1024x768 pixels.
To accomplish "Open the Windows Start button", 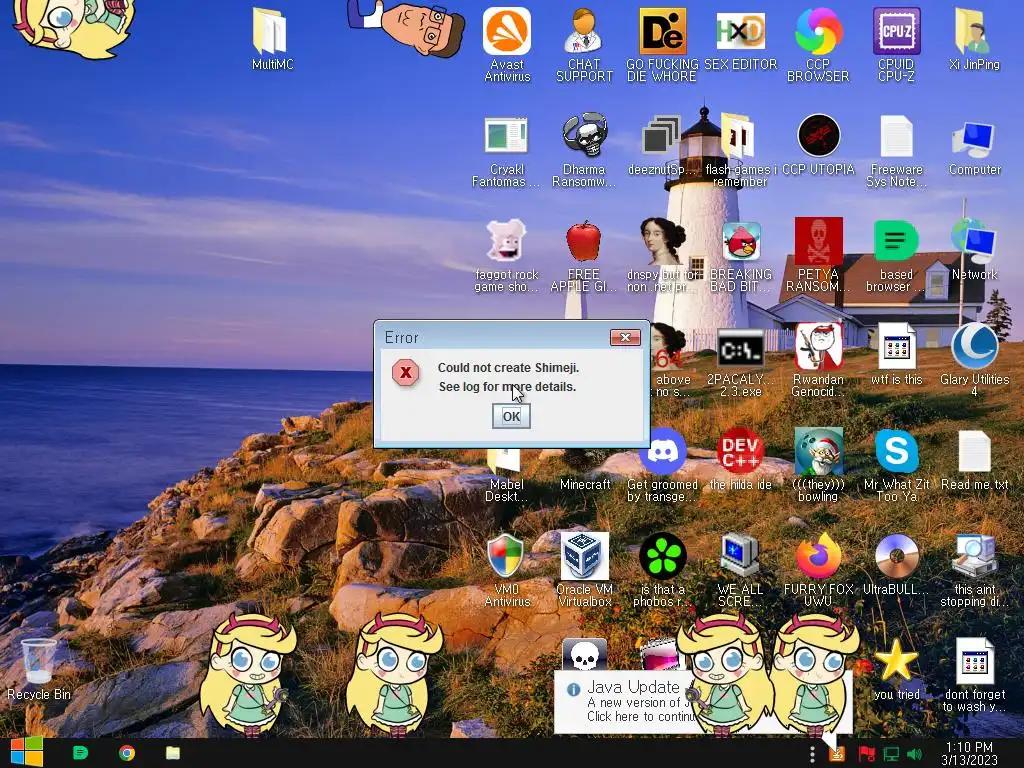I will coord(26,753).
